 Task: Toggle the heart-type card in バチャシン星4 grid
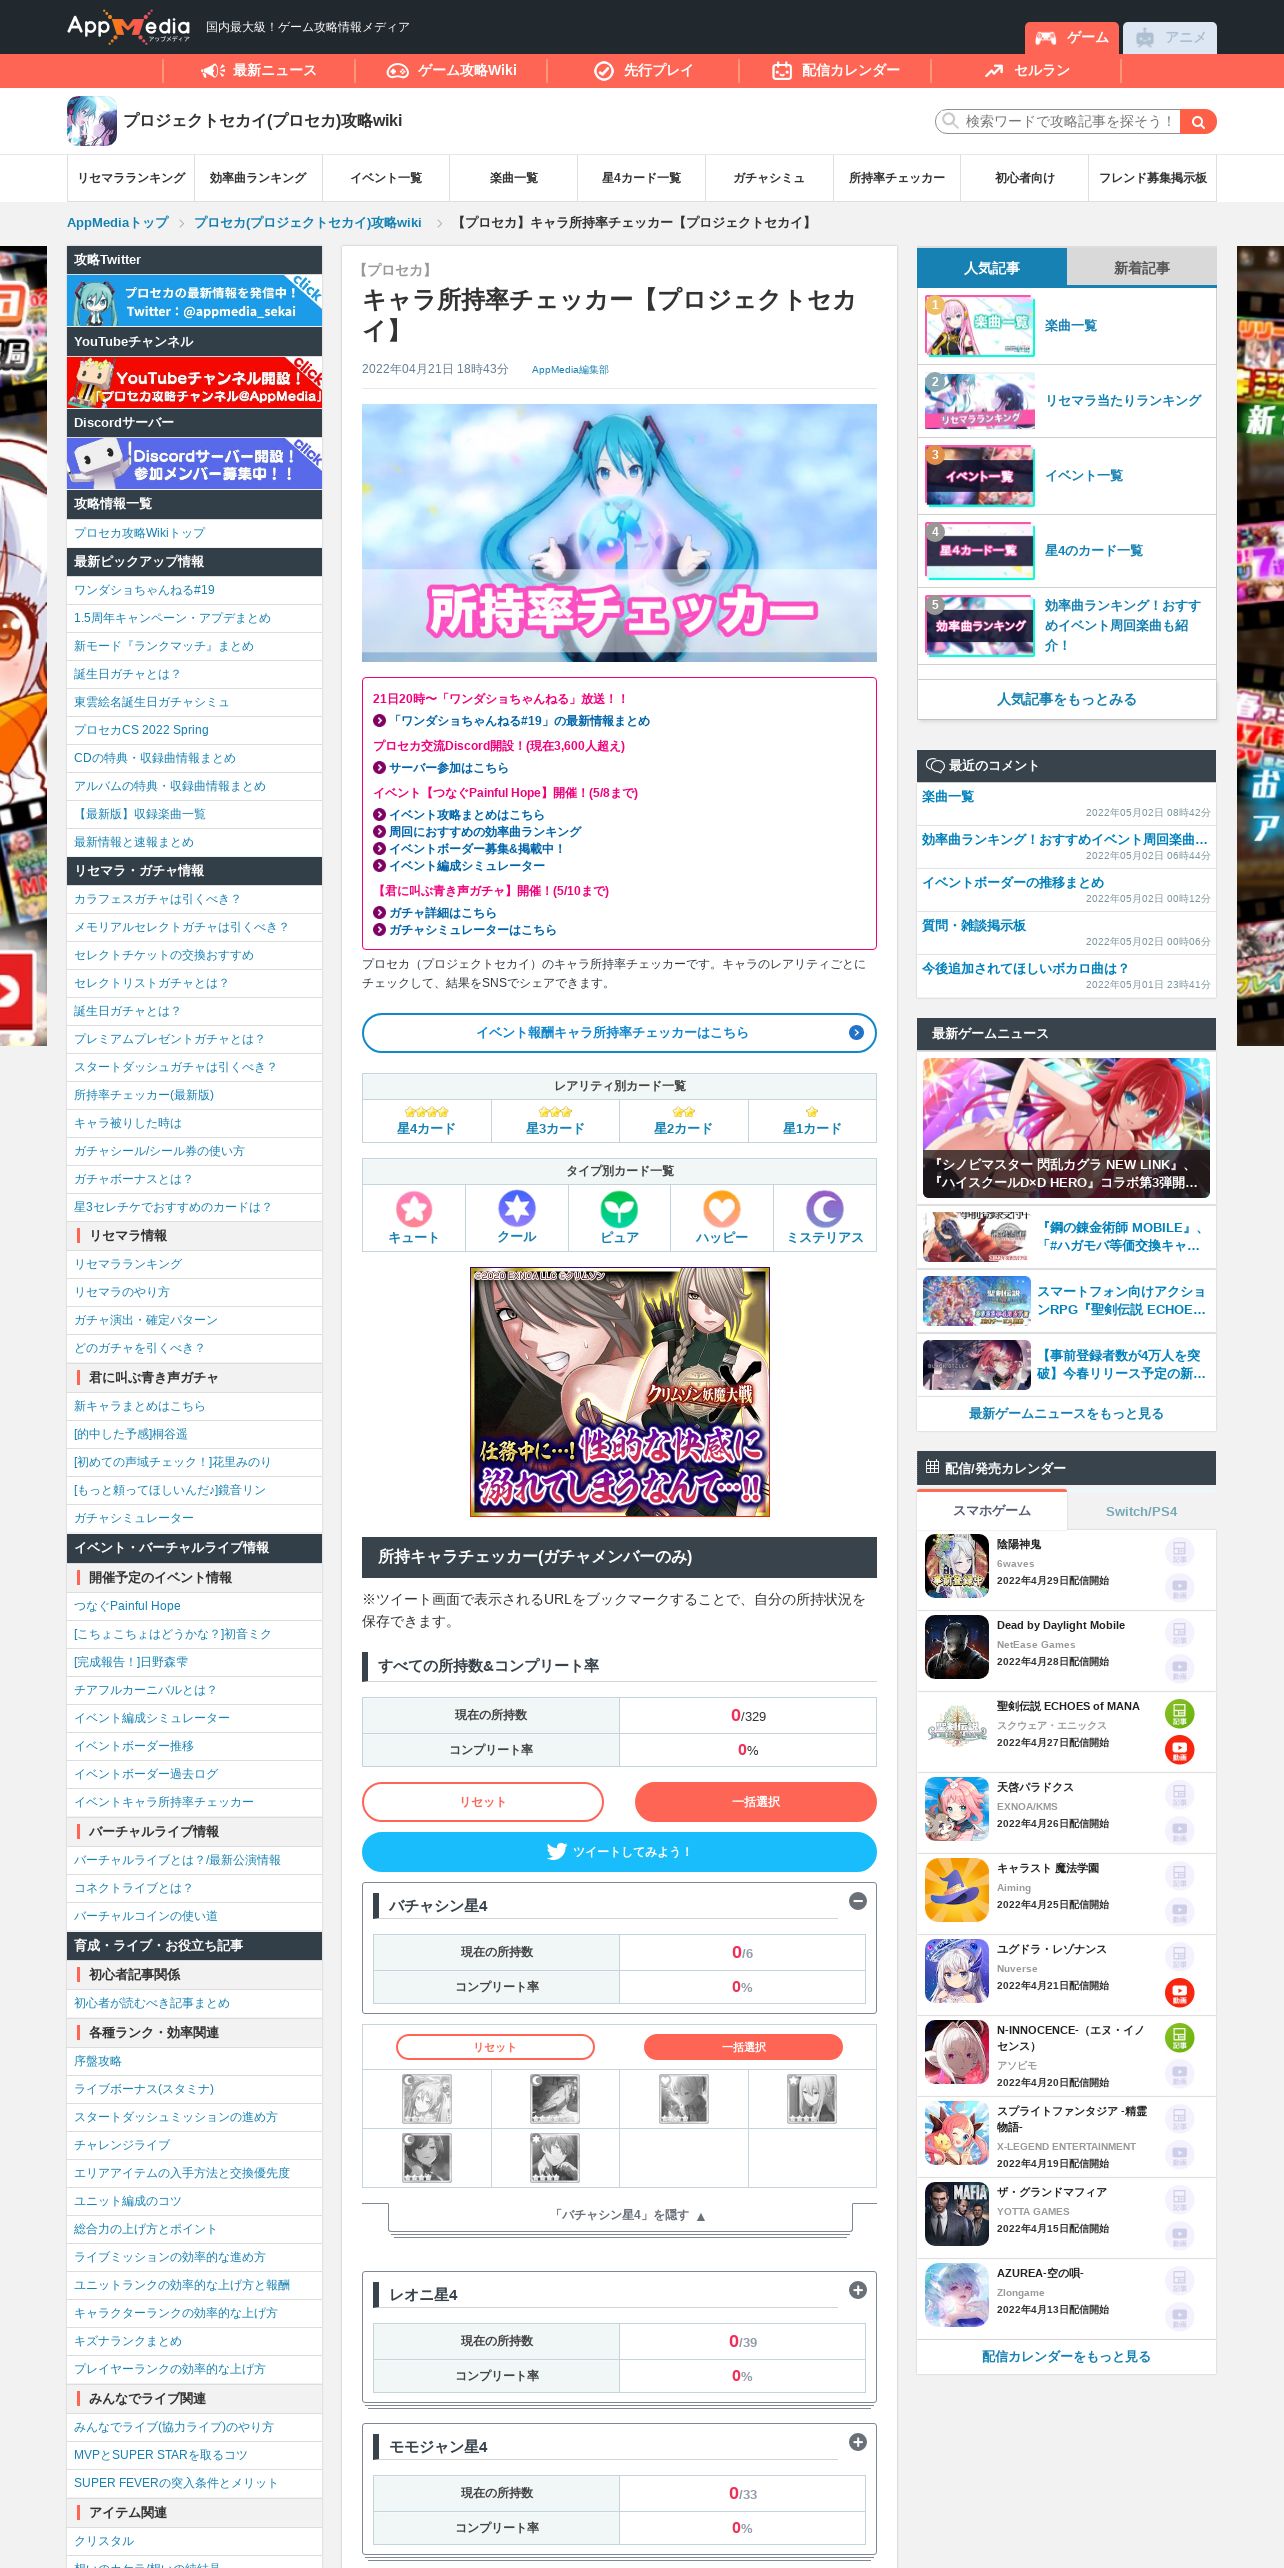(x=684, y=2098)
